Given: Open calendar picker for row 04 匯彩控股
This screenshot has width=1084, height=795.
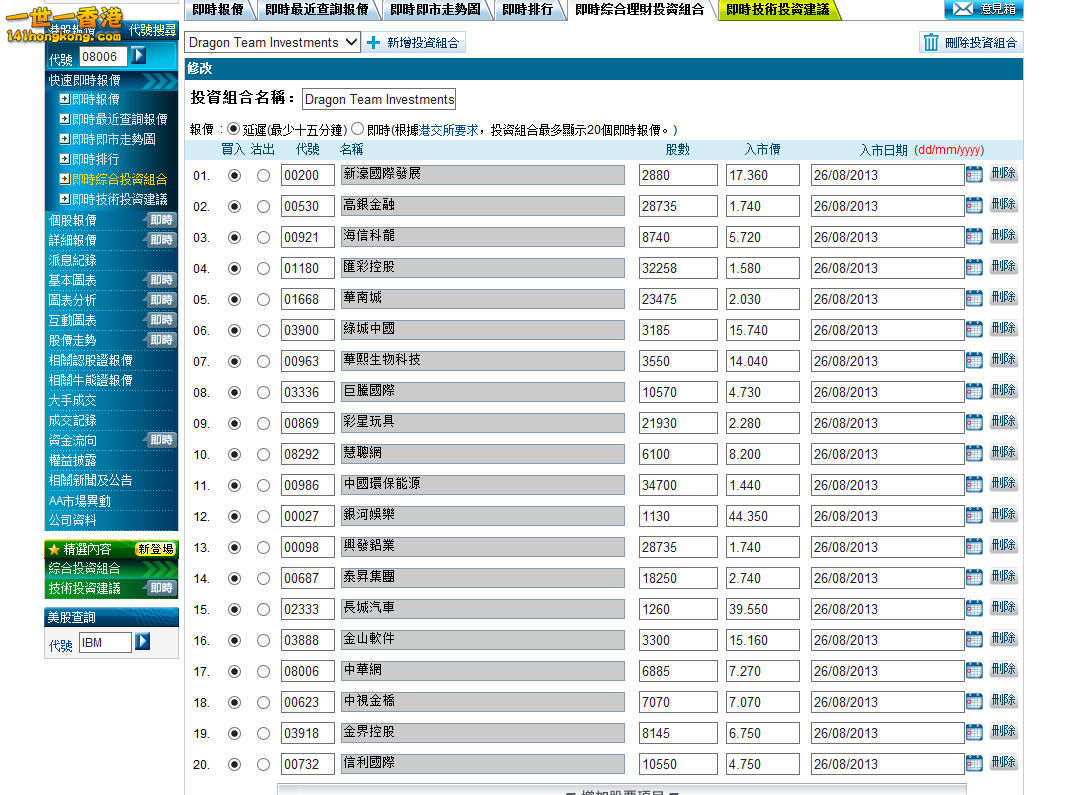Looking at the screenshot, I should coord(974,268).
